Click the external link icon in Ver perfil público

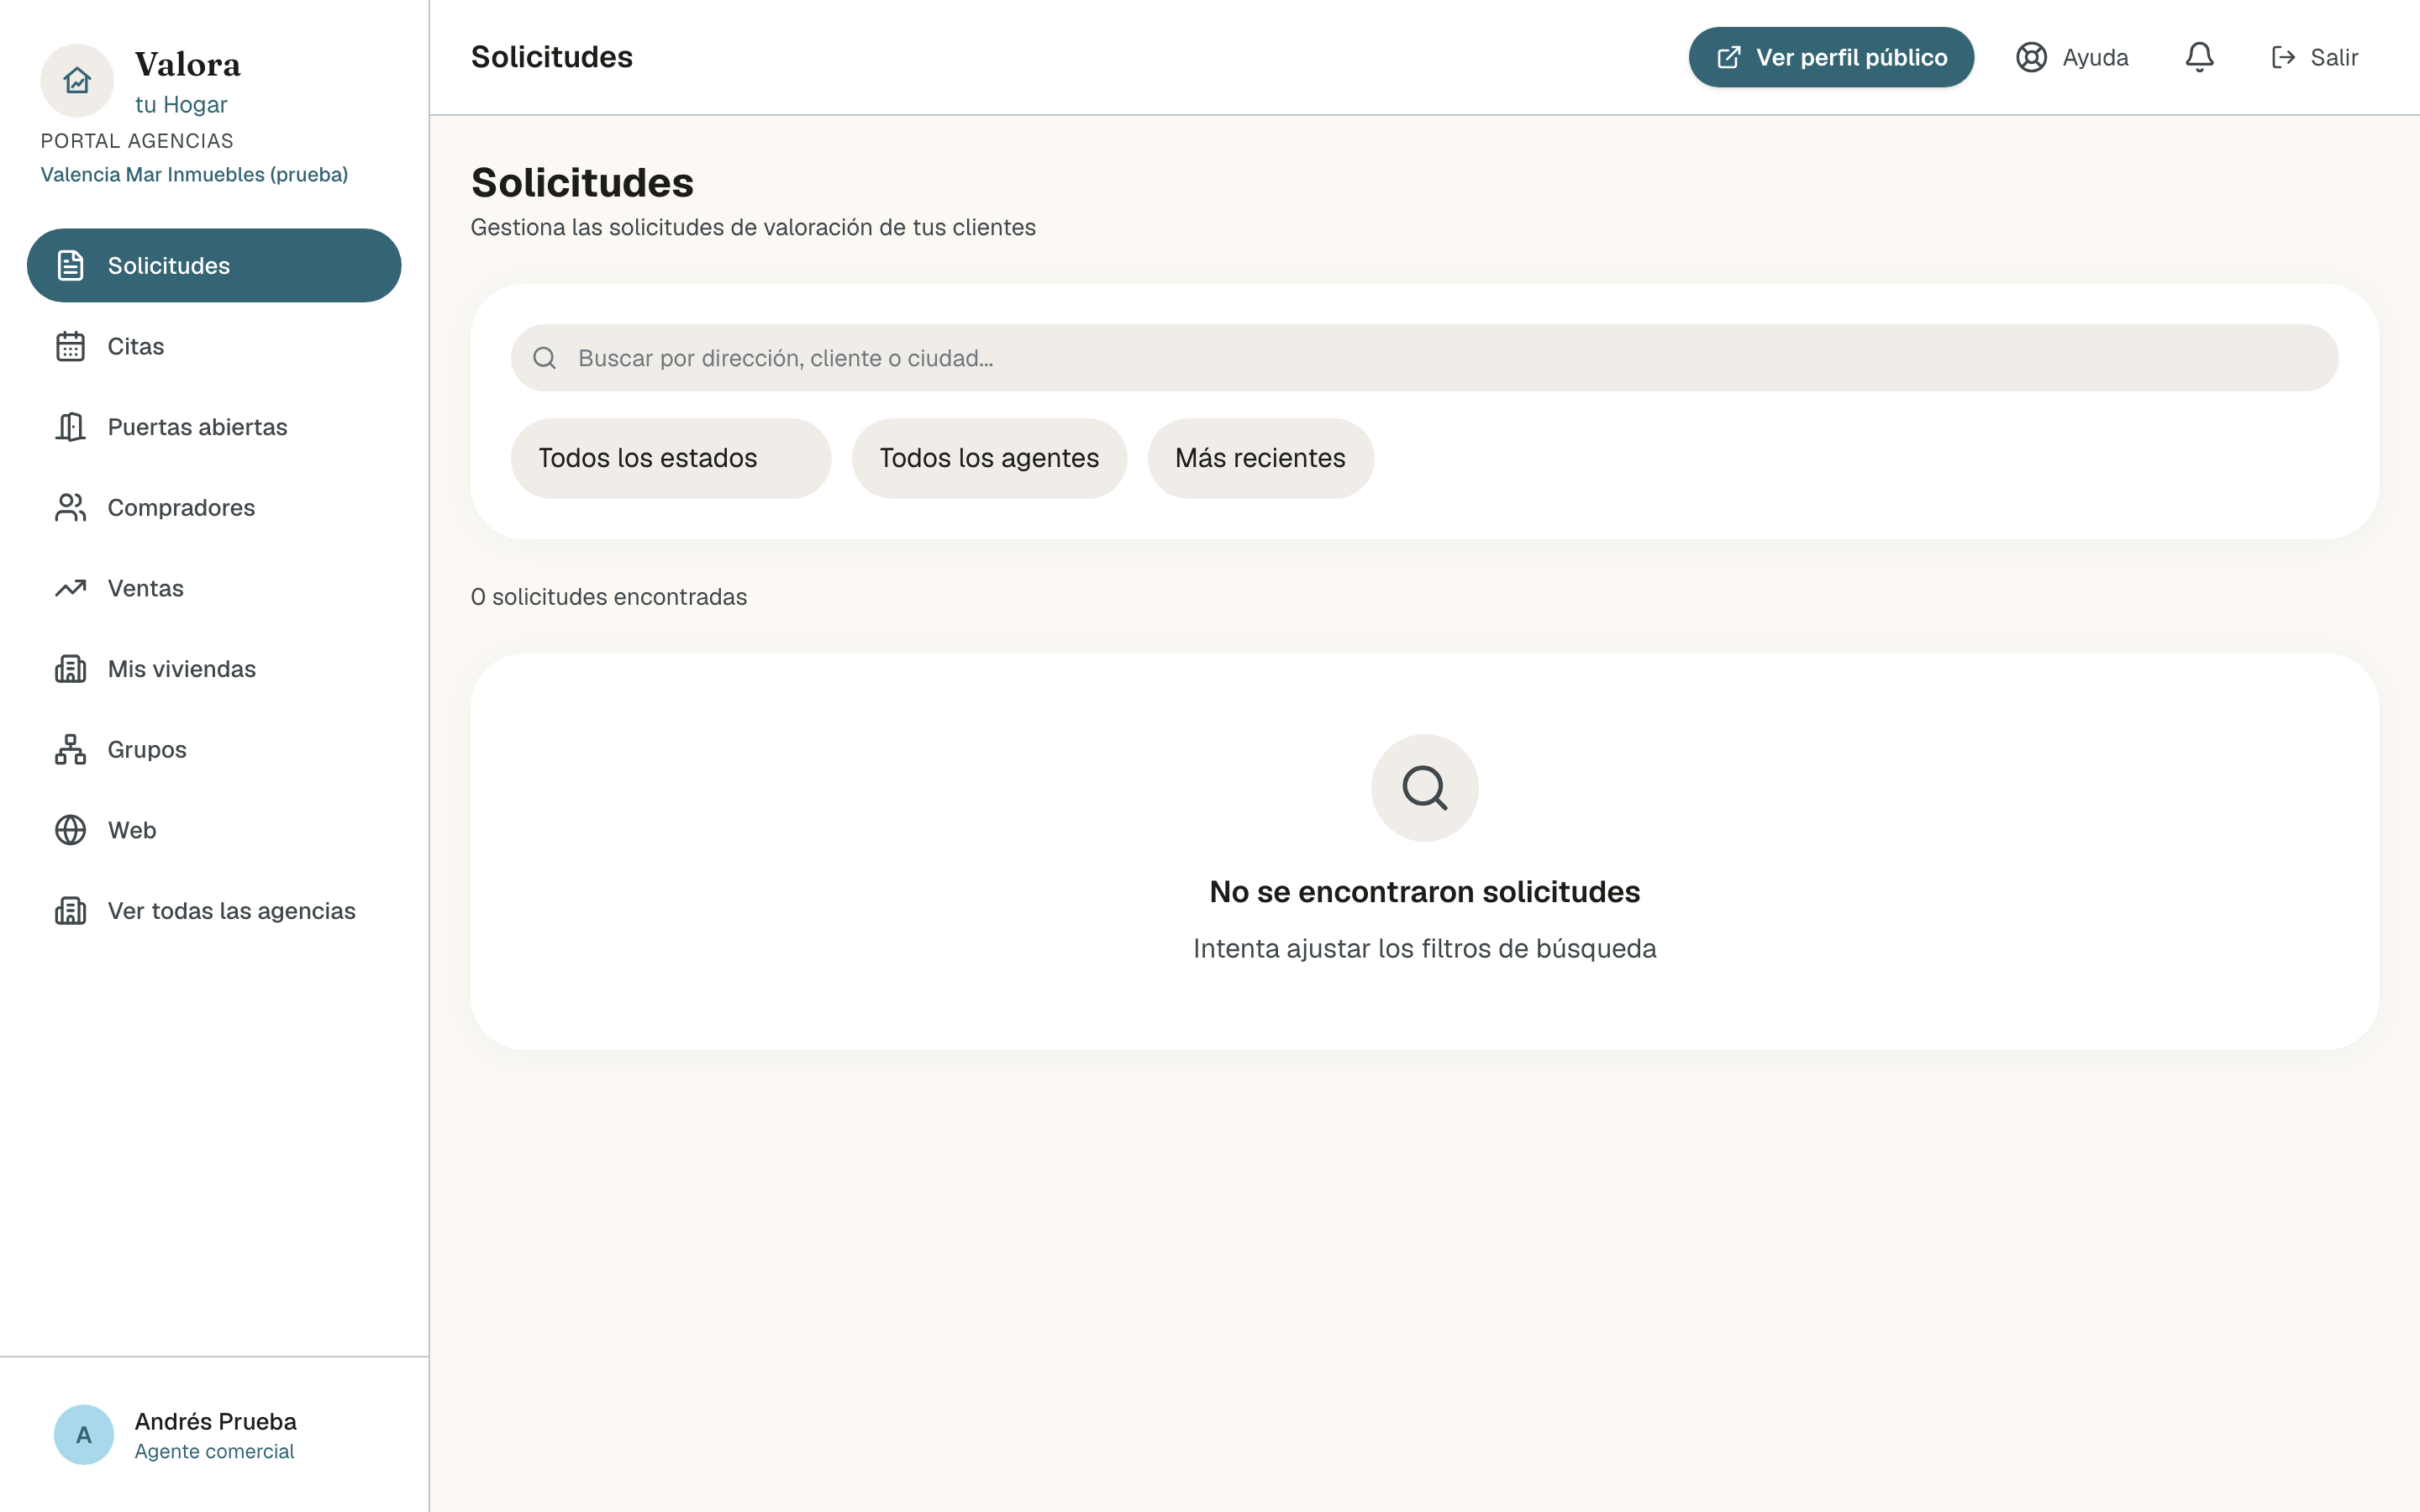point(1729,57)
